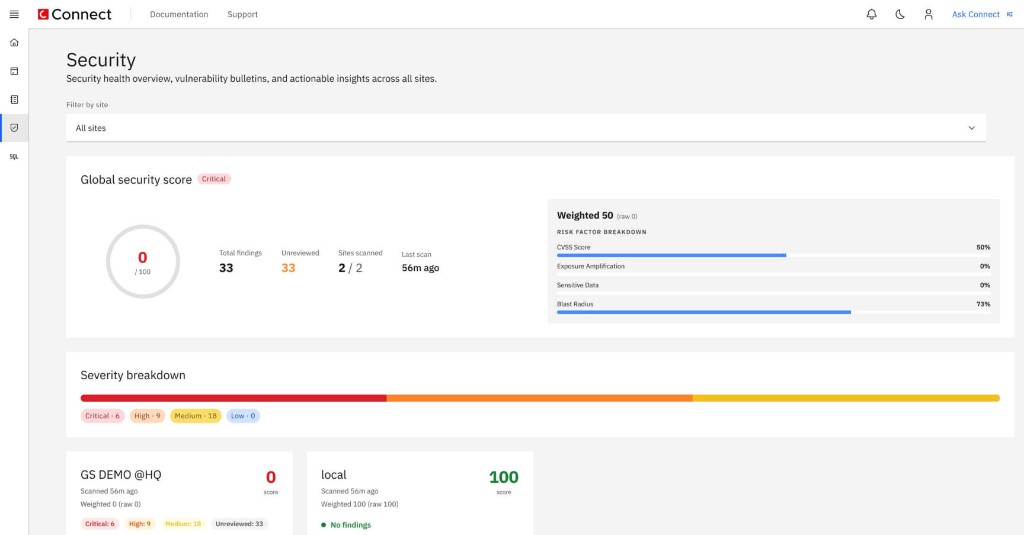Viewport: 1024px width, 535px height.
Task: Open the GS DEMO @HQ site card
Action: pos(180,493)
